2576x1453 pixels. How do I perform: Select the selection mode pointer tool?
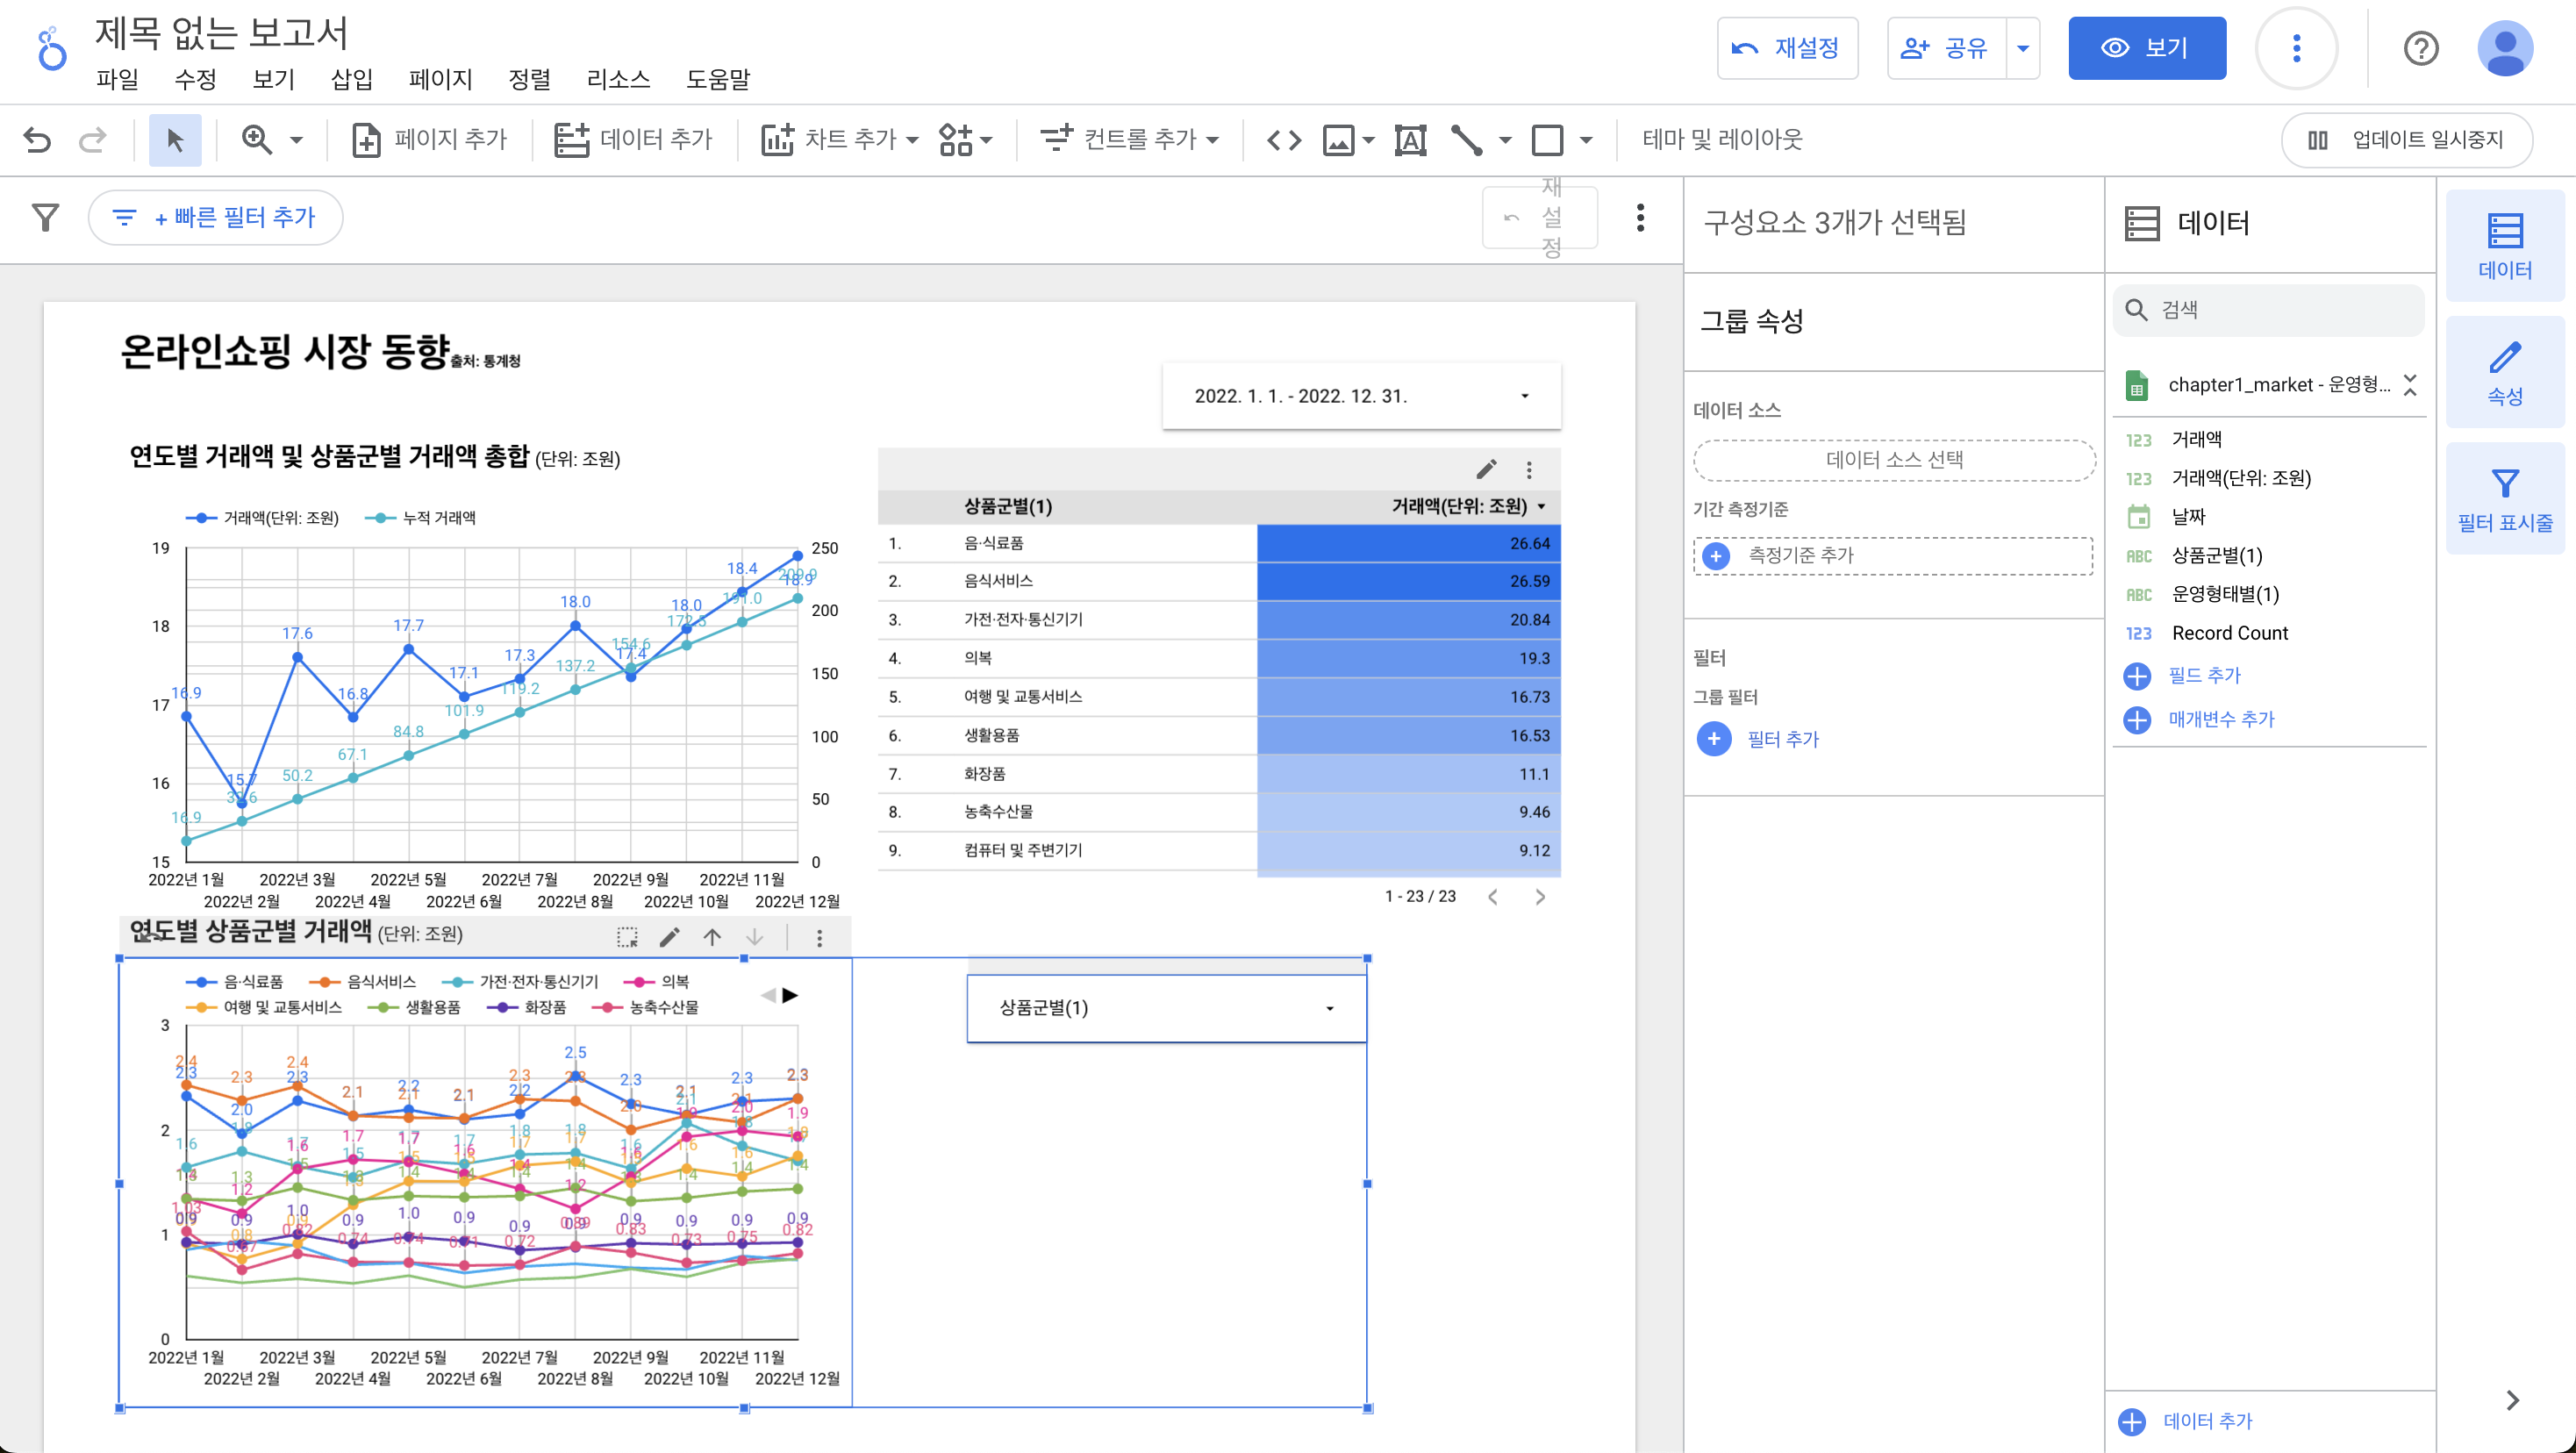point(175,140)
